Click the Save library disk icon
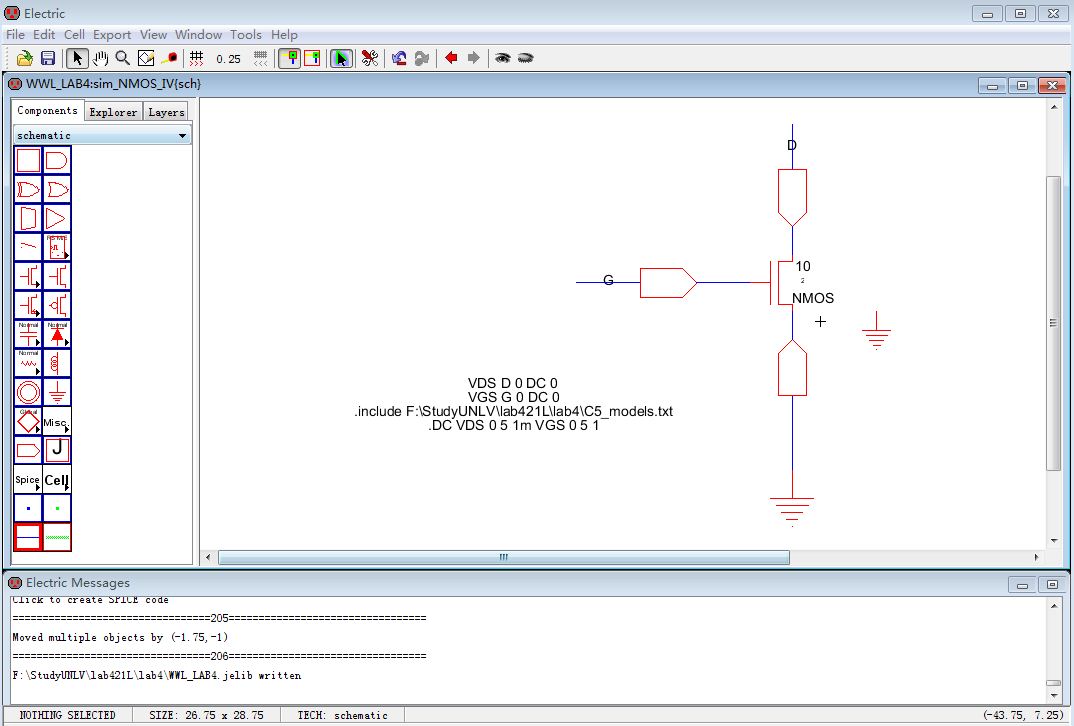1074x726 pixels. tap(47, 59)
